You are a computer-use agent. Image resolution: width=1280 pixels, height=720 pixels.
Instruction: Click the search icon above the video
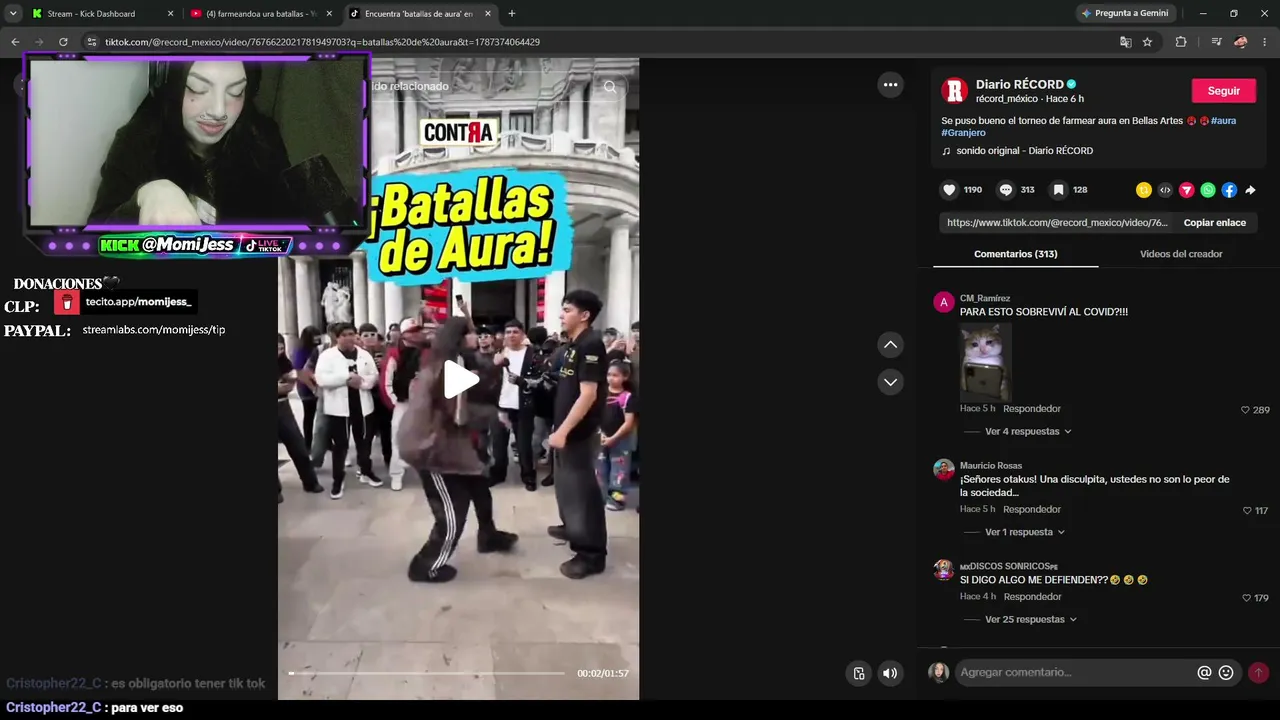tap(610, 86)
